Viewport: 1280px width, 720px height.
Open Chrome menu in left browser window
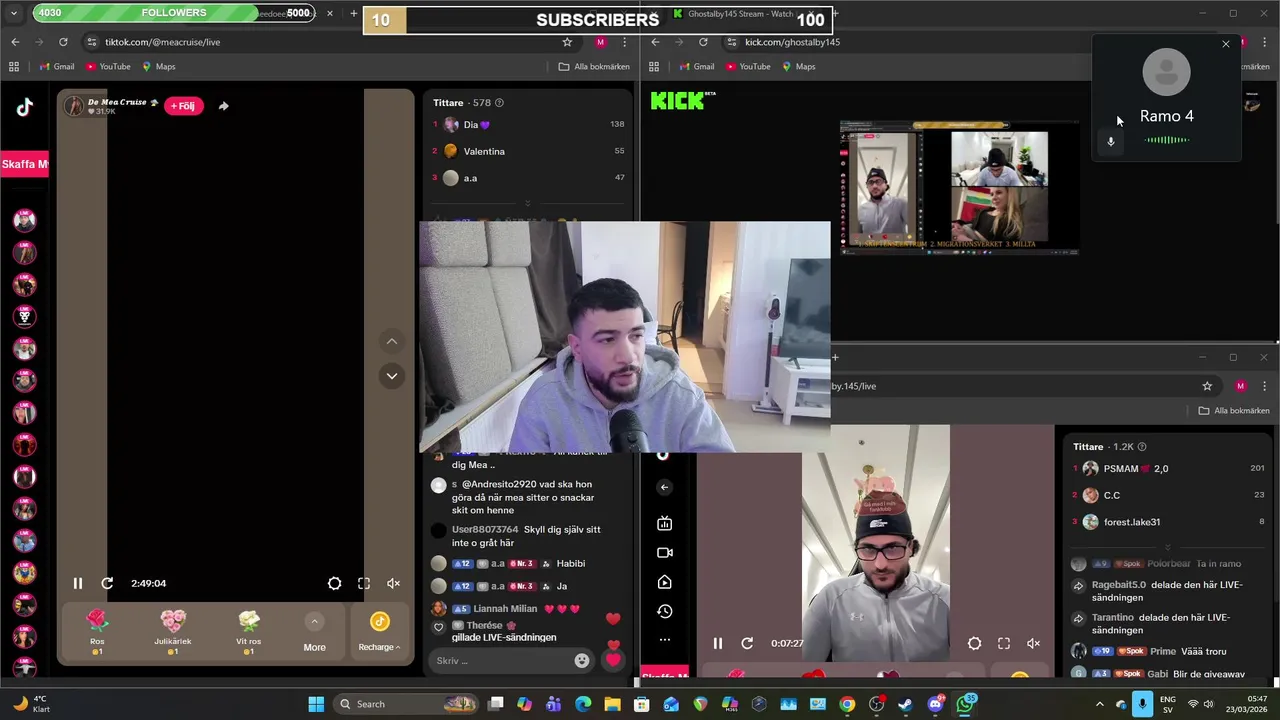click(625, 42)
